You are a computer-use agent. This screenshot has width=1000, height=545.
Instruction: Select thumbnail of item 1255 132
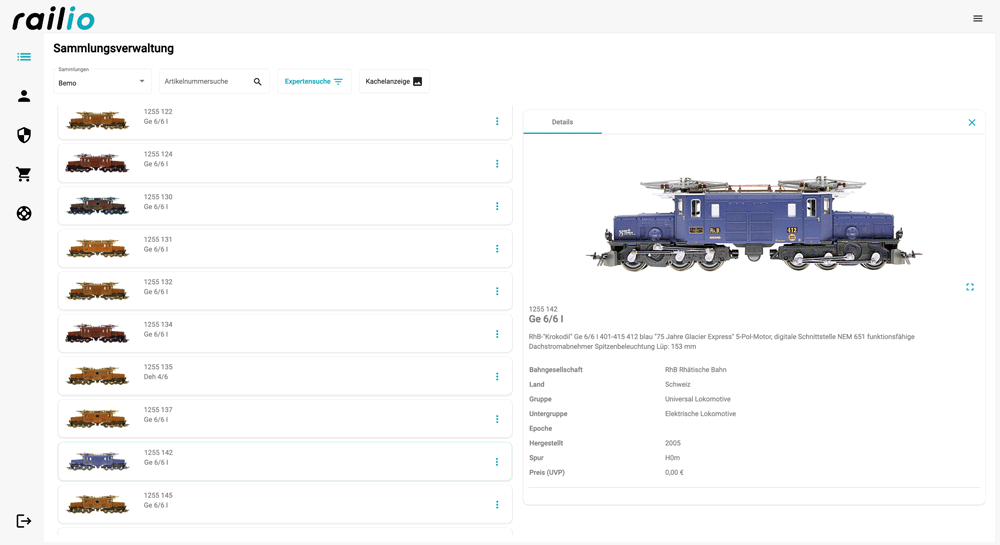(97, 291)
